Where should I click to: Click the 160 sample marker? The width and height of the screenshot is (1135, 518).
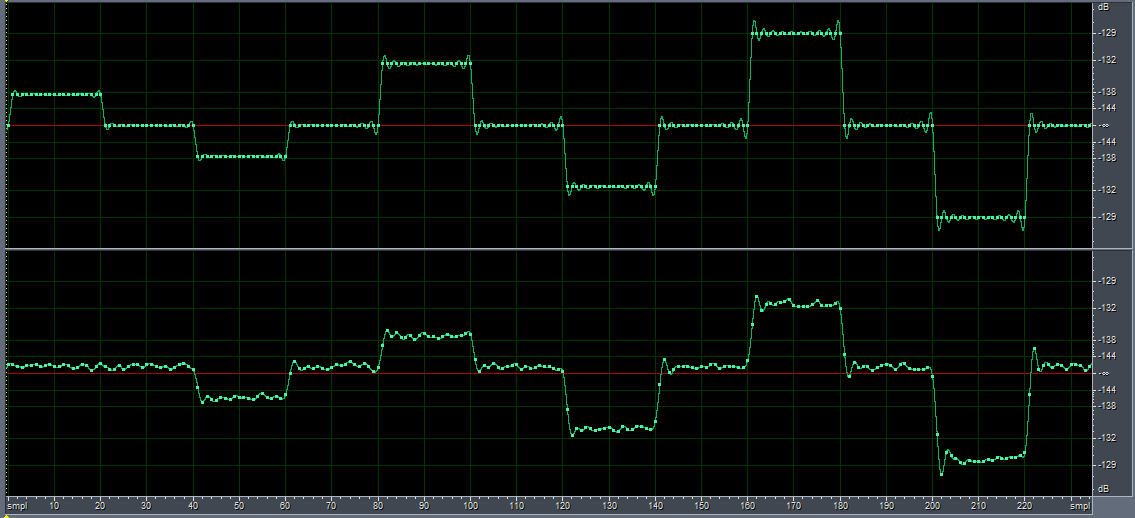pyautogui.click(x=748, y=506)
